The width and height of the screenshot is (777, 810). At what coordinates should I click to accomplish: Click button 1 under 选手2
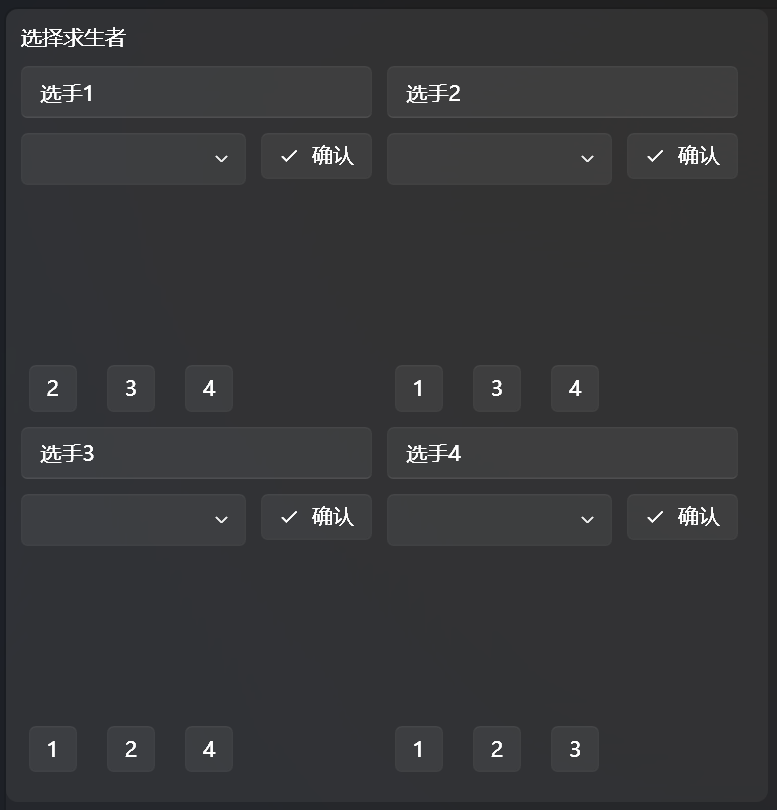[419, 388]
